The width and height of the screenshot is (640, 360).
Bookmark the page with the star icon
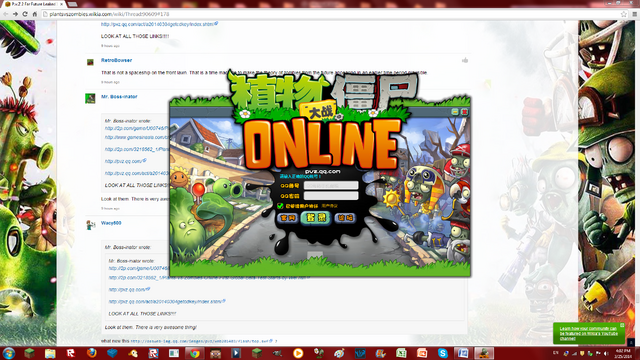tap(624, 14)
